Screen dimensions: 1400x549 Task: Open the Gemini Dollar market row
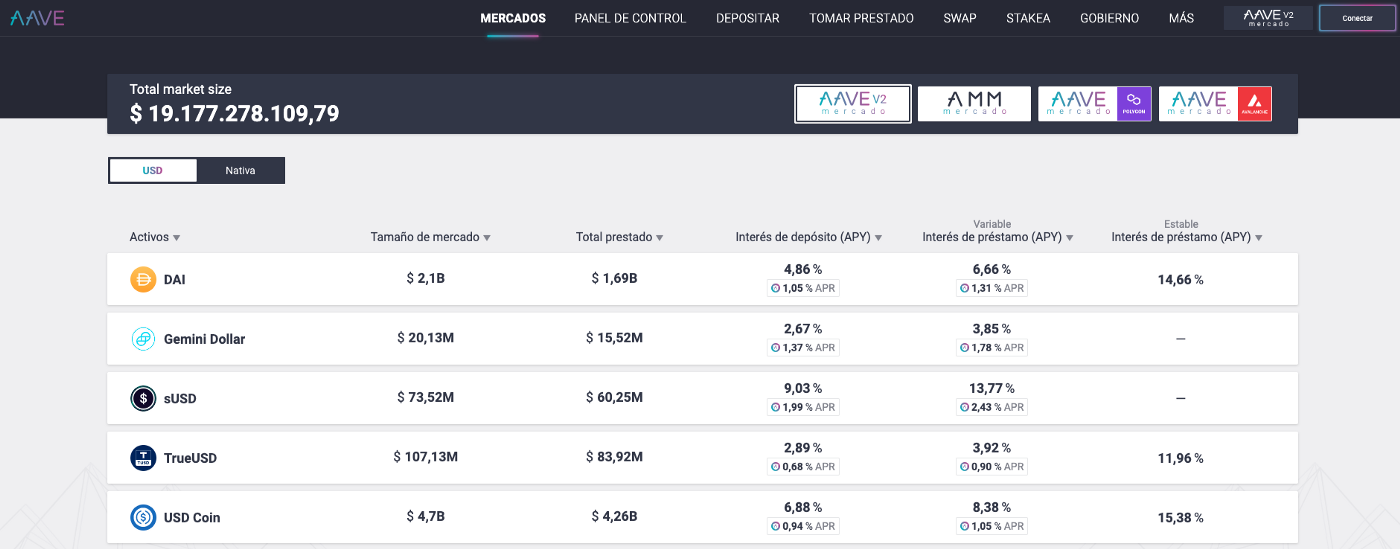702,339
